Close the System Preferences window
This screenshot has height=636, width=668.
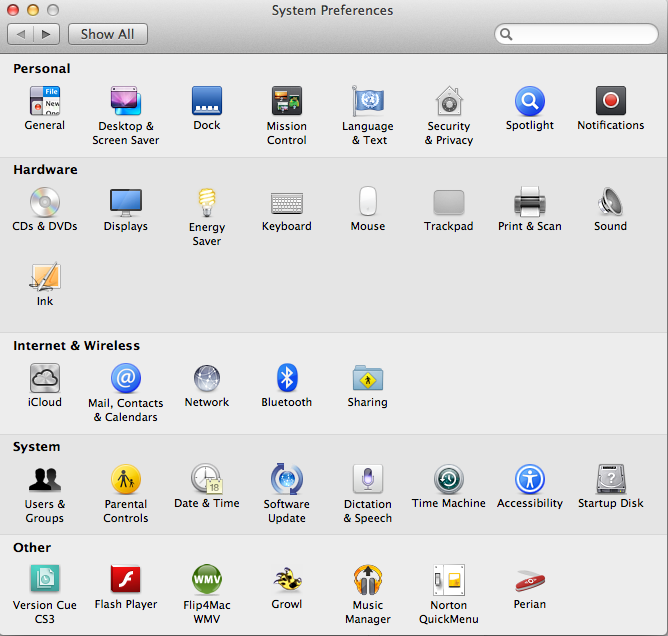[x=13, y=9]
